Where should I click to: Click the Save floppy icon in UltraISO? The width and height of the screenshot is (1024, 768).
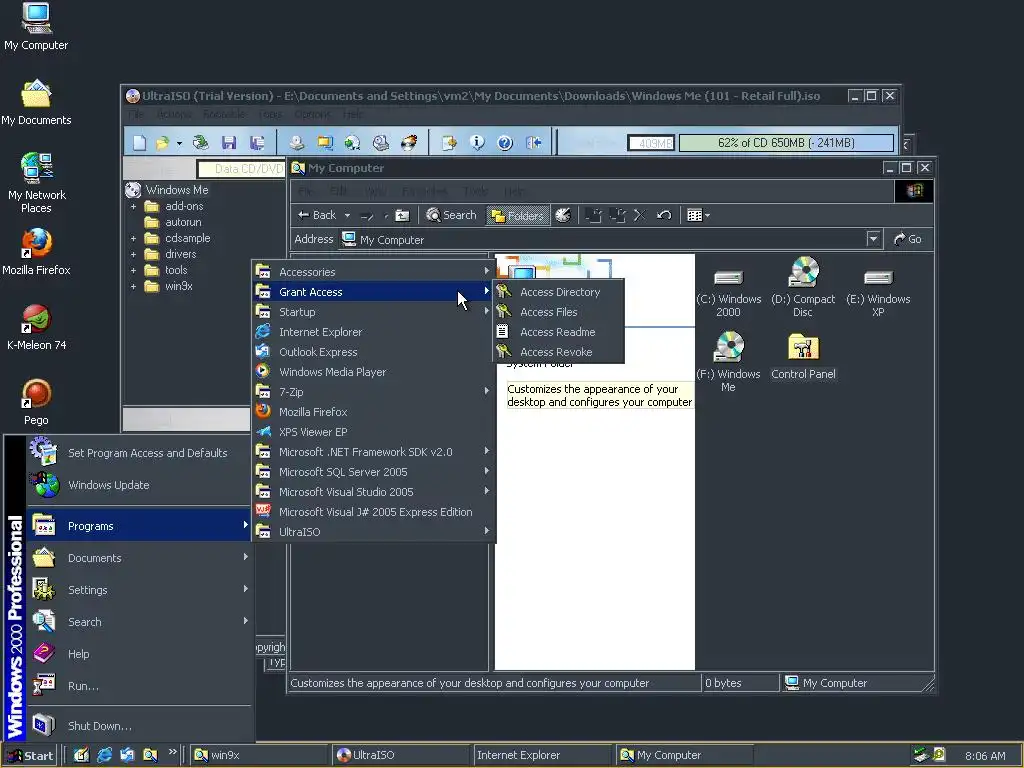tap(229, 142)
